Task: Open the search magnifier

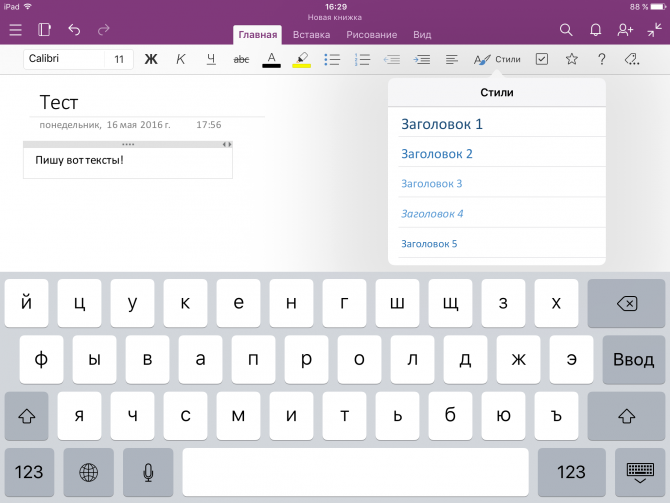Action: click(x=566, y=30)
